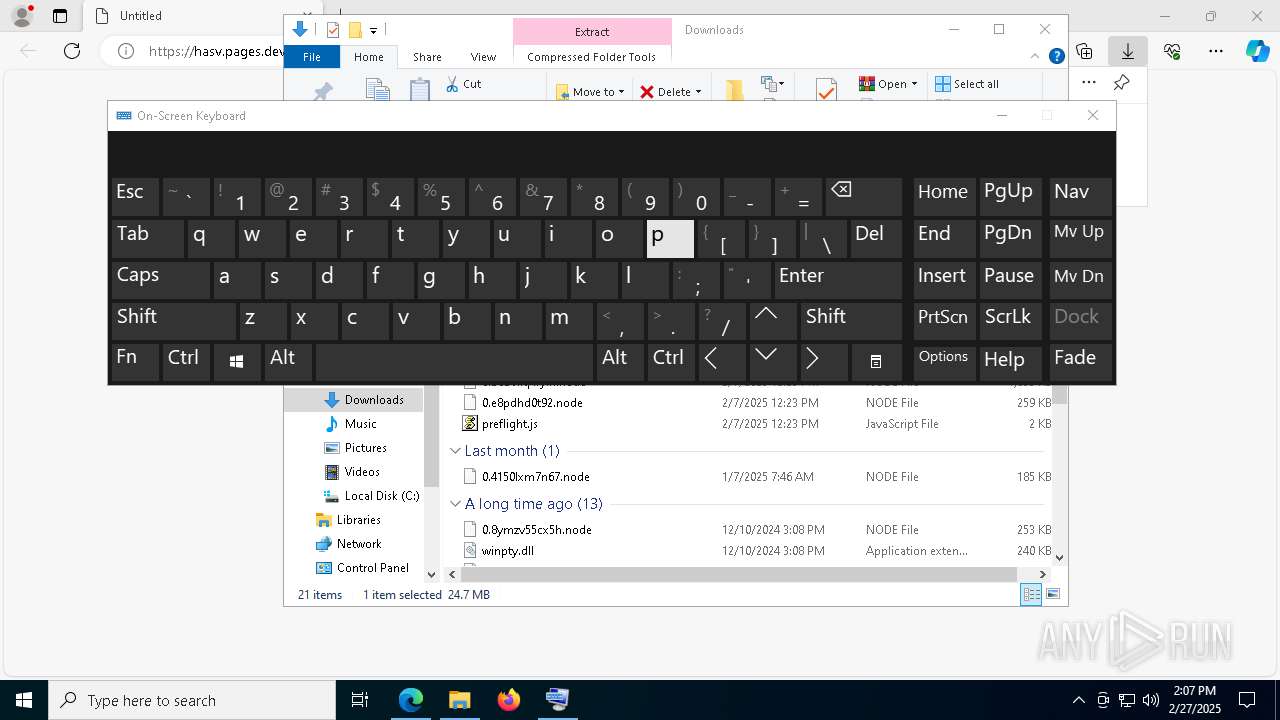Click the Properties checkmark icon in ribbon
This screenshot has width=1280, height=720.
pyautogui.click(x=826, y=90)
